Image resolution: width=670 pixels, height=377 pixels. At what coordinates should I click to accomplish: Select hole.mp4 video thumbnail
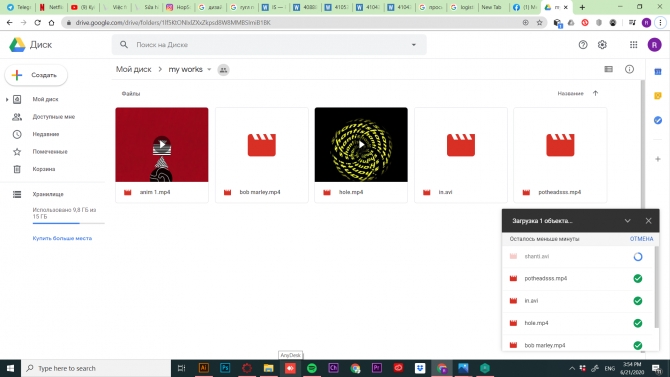[361, 144]
